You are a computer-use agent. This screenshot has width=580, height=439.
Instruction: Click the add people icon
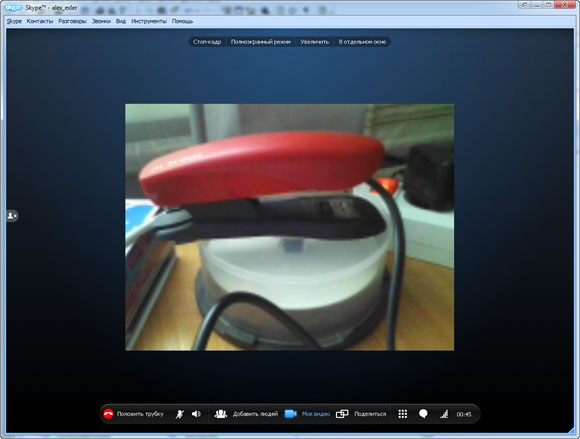pos(221,414)
